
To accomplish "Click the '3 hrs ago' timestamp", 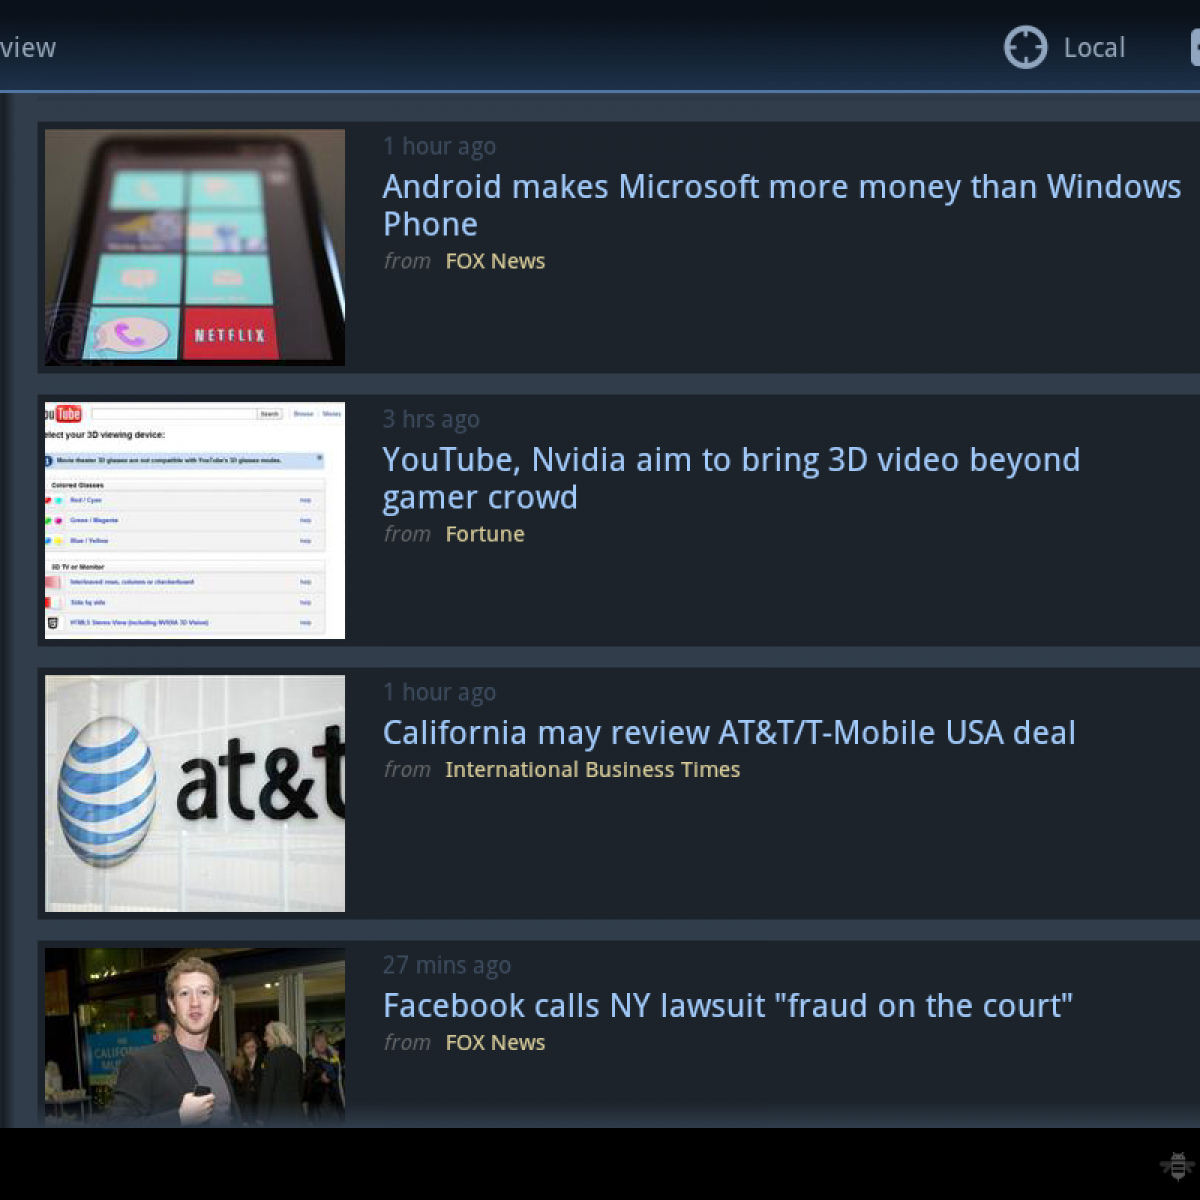I will pos(431,419).
